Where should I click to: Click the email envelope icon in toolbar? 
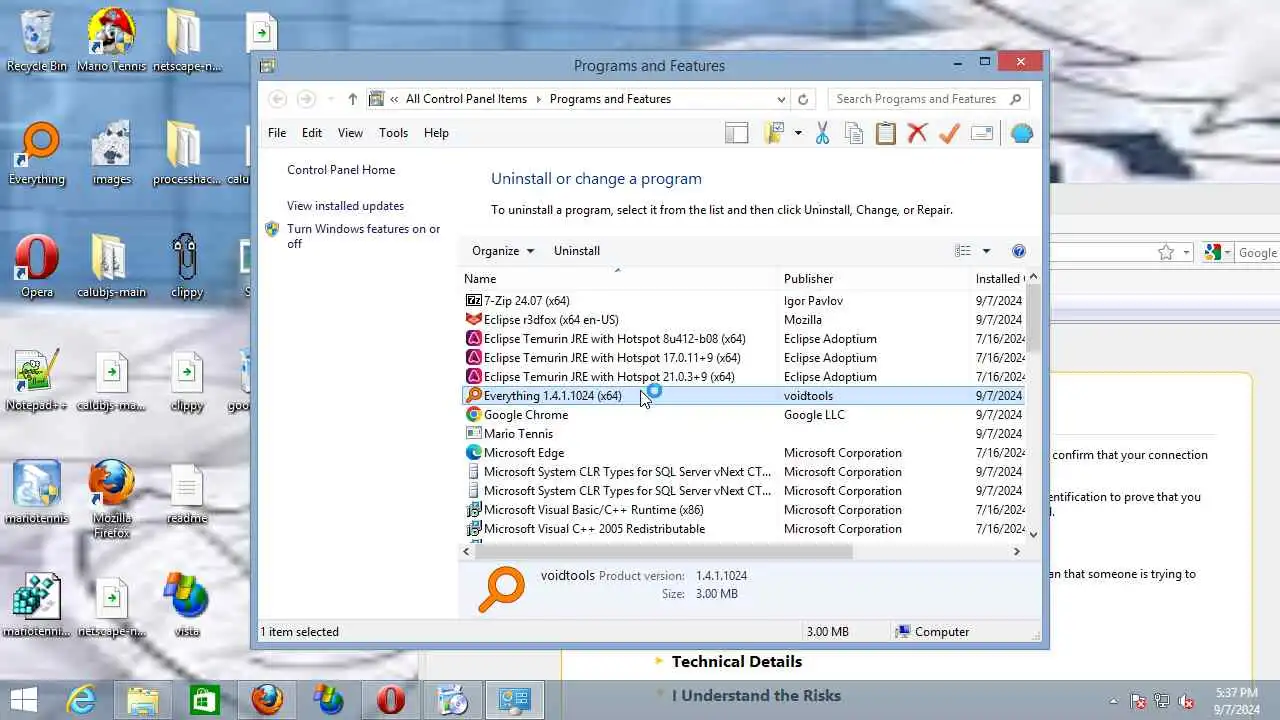tap(982, 133)
